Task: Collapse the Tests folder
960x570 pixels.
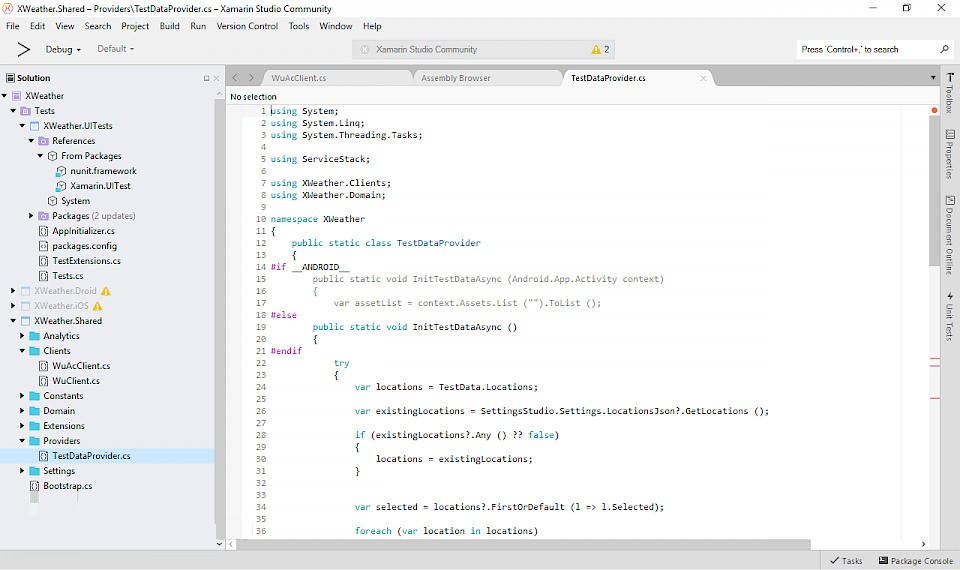Action: tap(13, 111)
